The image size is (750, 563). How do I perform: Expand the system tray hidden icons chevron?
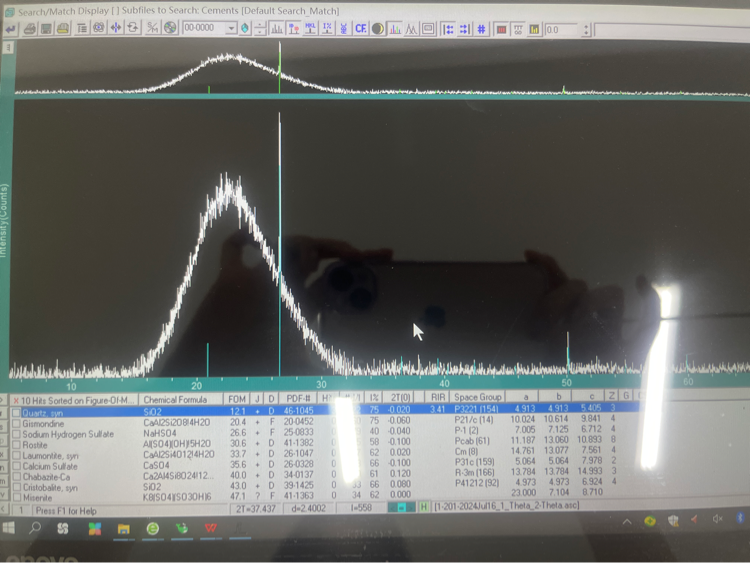627,522
